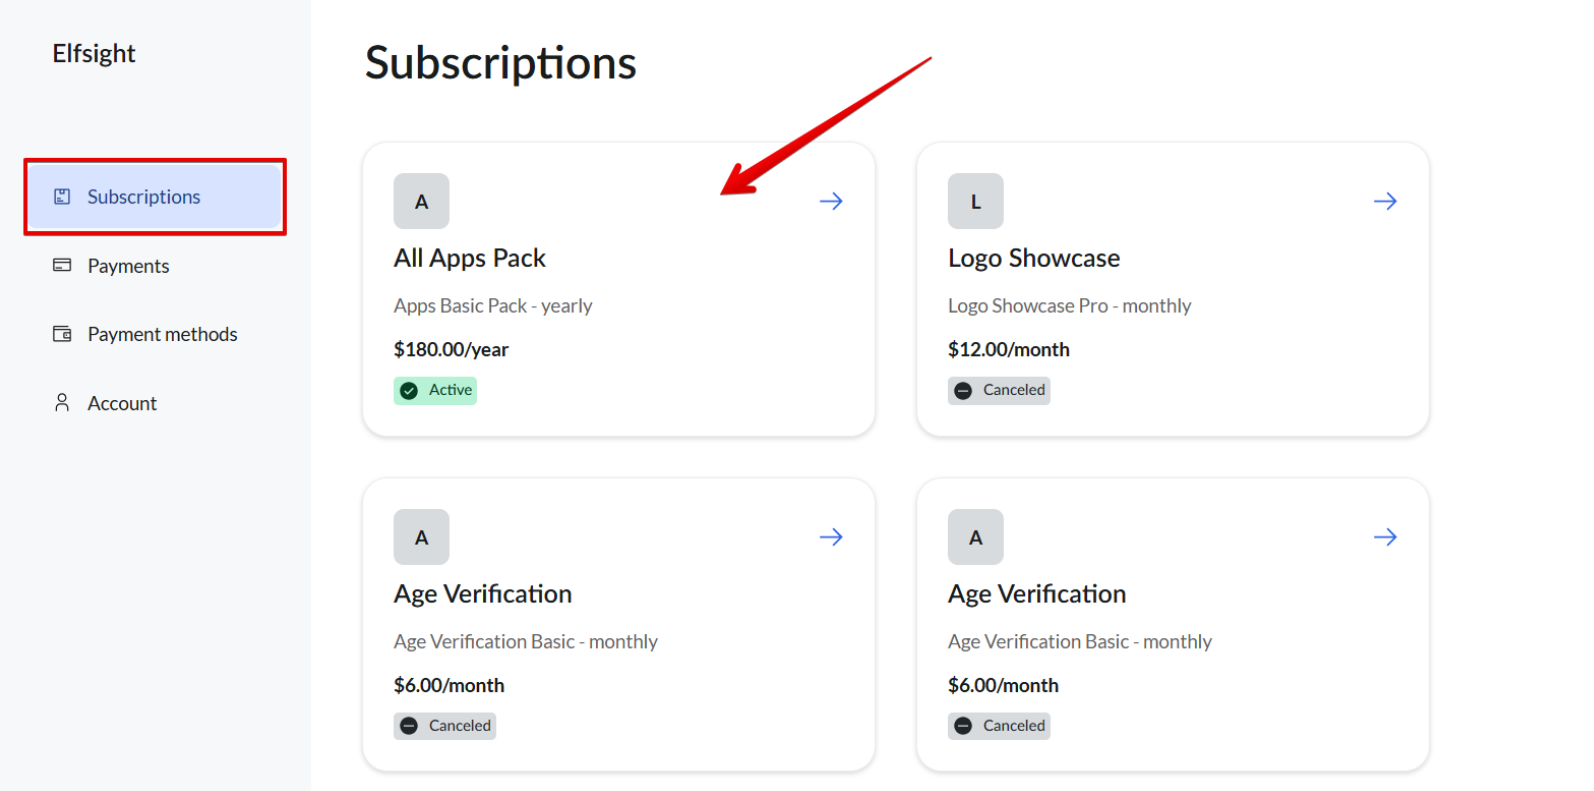Click the Payments card icon

62,265
